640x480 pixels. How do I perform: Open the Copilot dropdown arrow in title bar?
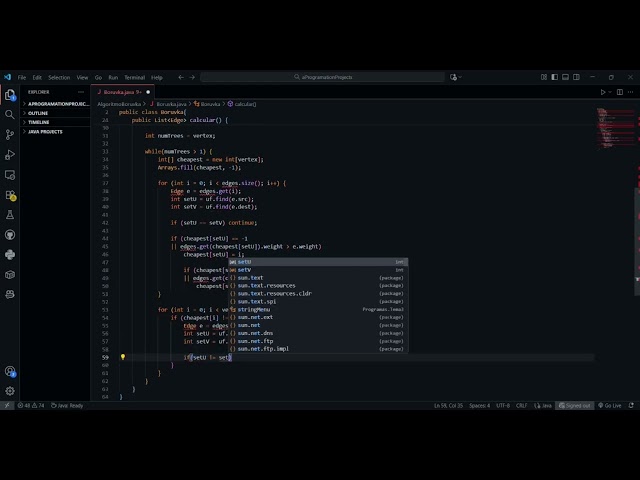[460, 77]
